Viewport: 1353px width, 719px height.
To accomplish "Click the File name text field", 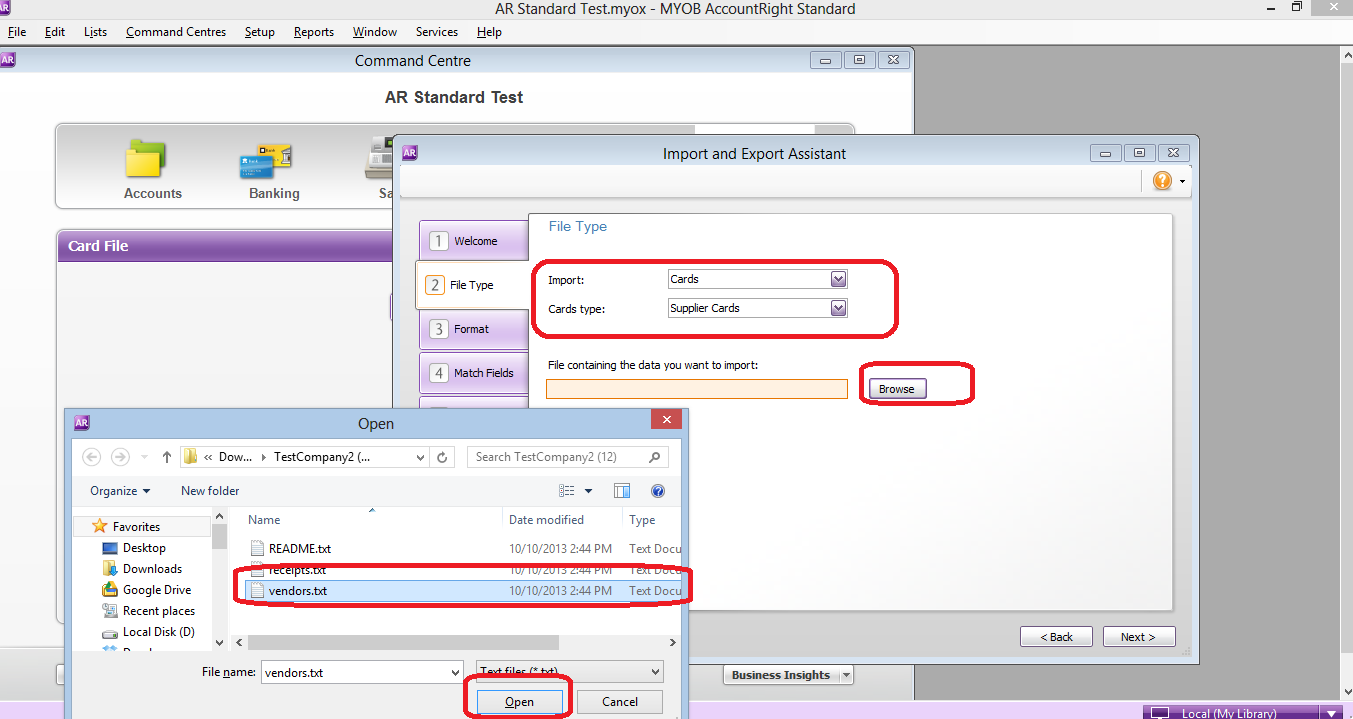I will pos(355,673).
